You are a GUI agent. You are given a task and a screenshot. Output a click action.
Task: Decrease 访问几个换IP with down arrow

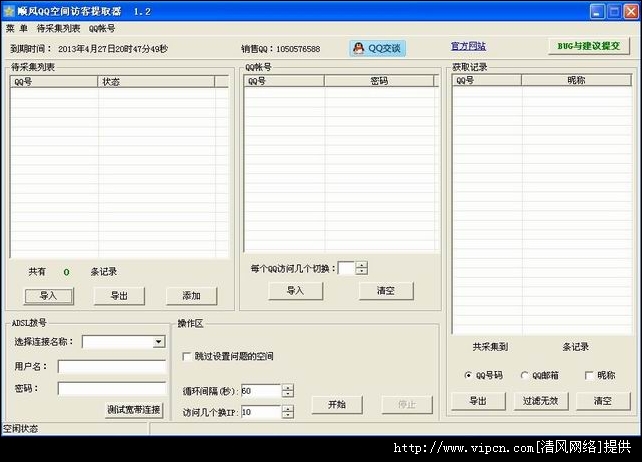(288, 414)
